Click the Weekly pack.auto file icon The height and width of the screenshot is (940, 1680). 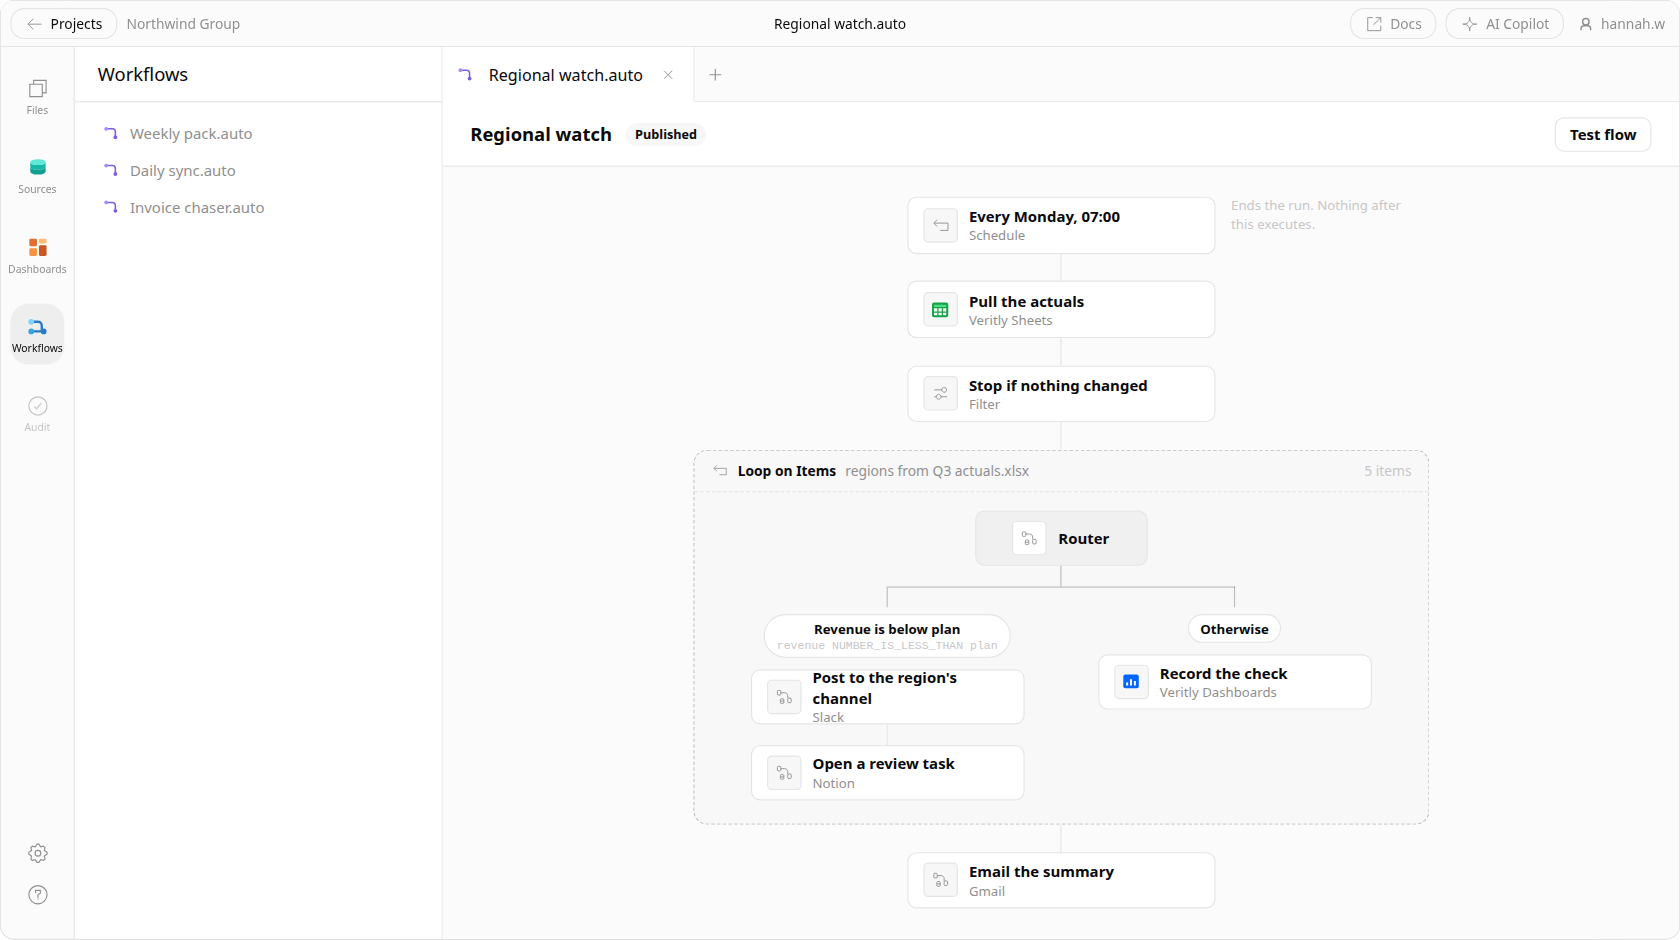111,133
